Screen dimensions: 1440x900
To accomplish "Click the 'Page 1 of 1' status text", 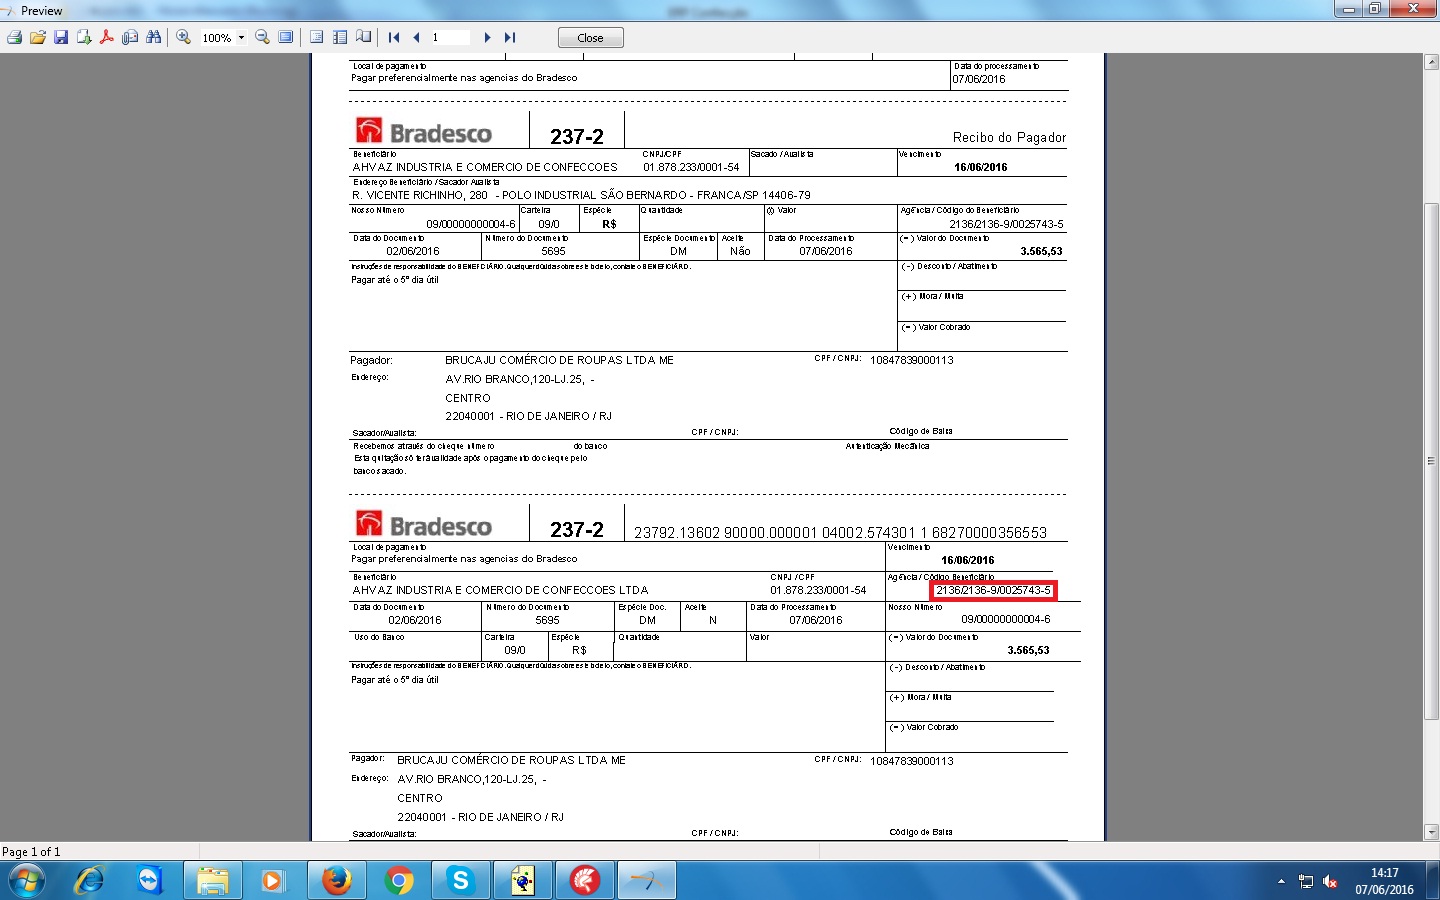I will pos(31,852).
